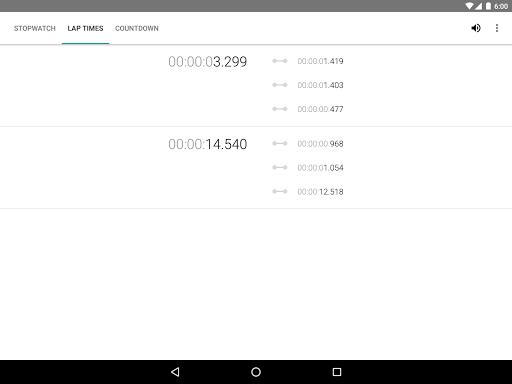Open the three-dot overflow menu
The image size is (512, 384).
[x=497, y=28]
